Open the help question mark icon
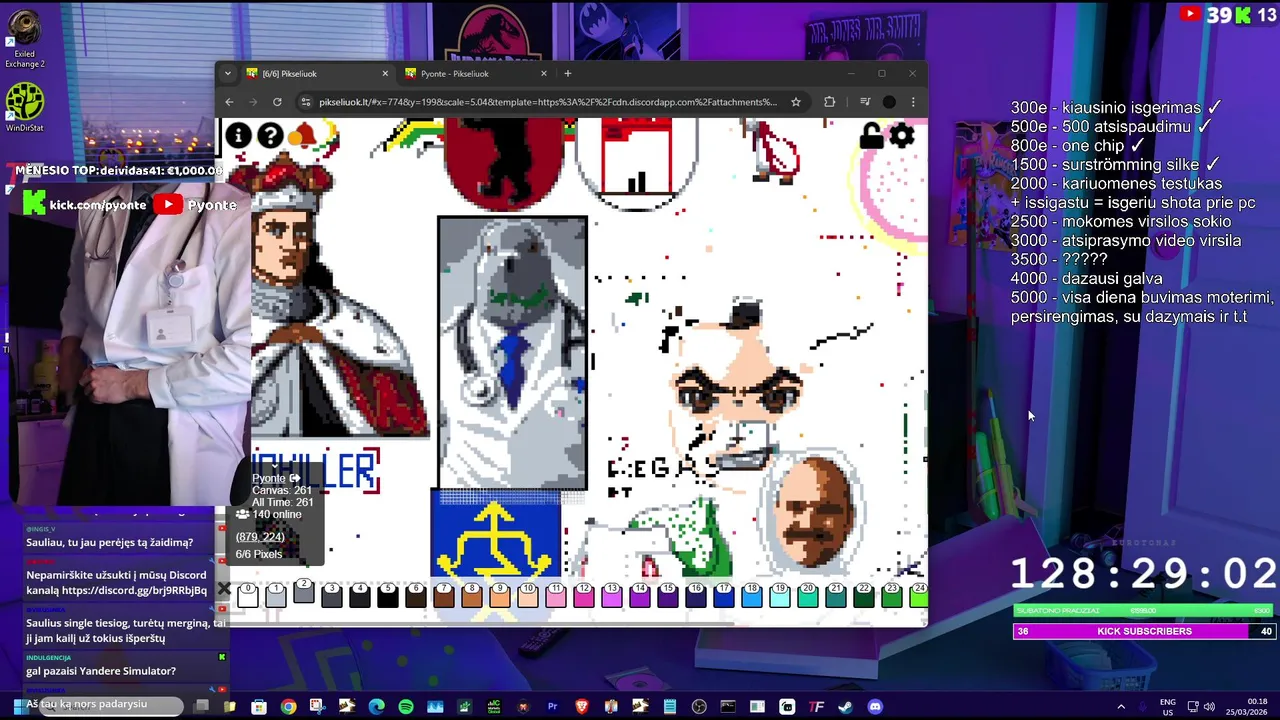The image size is (1280, 720). coord(270,135)
